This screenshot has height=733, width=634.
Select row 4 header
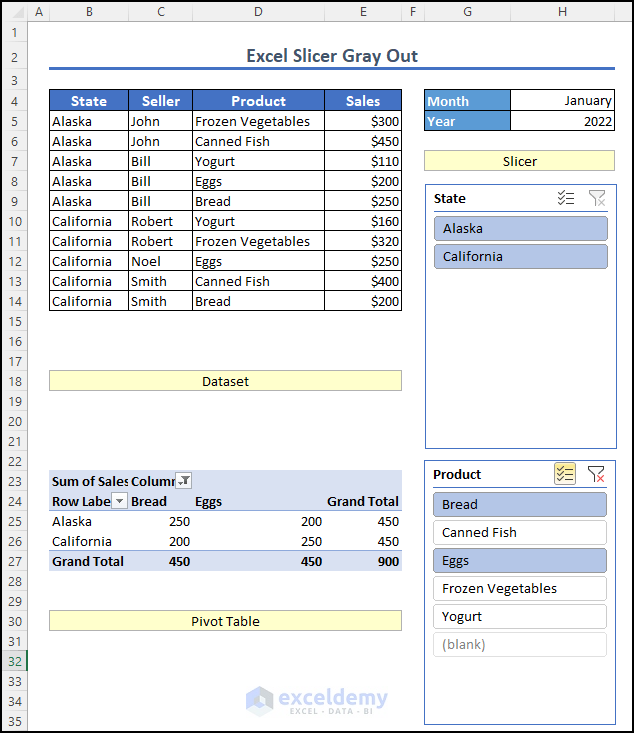[x=15, y=101]
